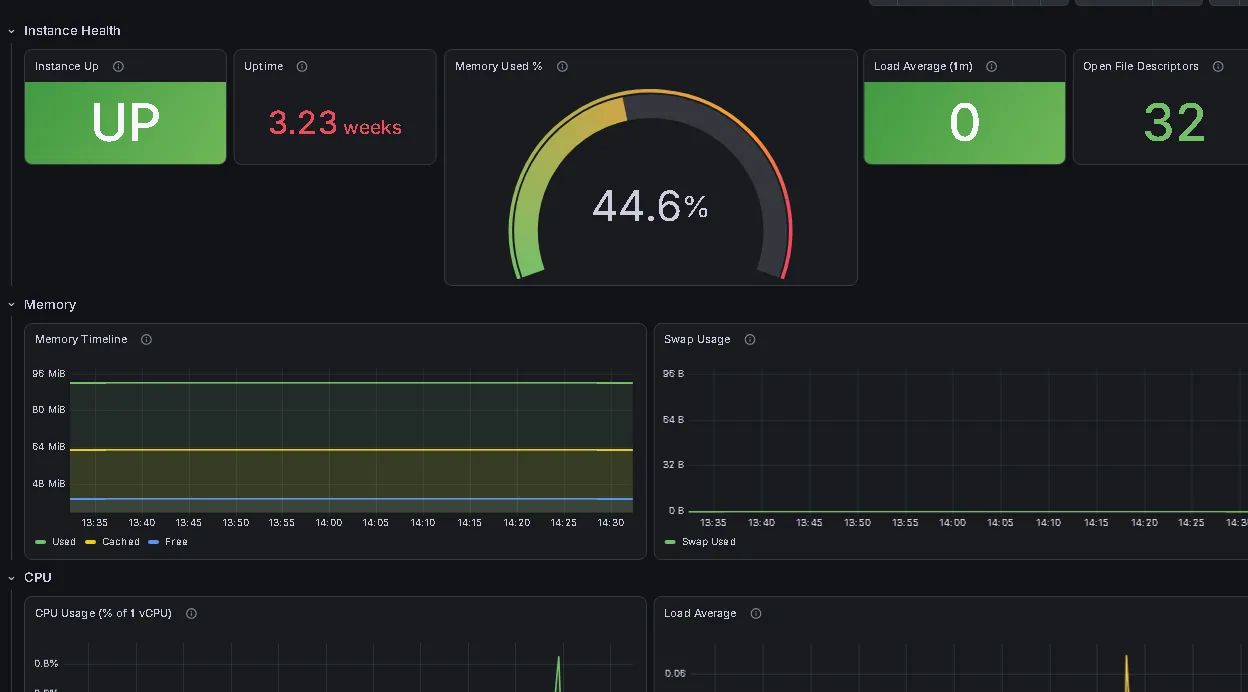Click the 3.23 weeks uptime value
Screen dimensions: 1248x692
click(x=335, y=123)
